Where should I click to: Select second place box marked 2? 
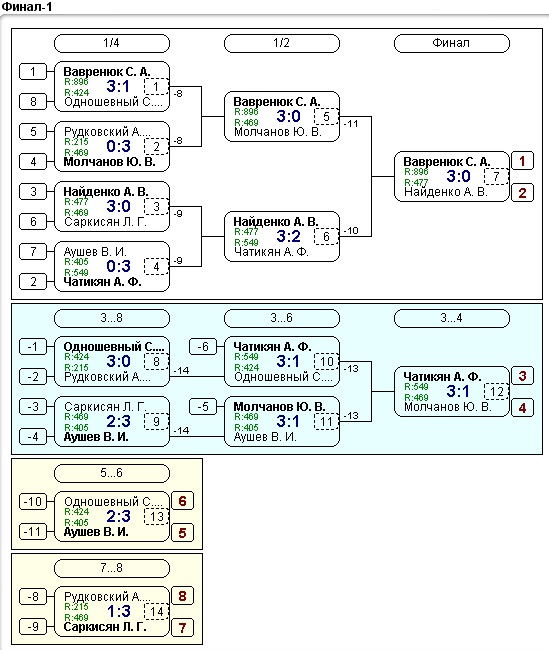(522, 193)
